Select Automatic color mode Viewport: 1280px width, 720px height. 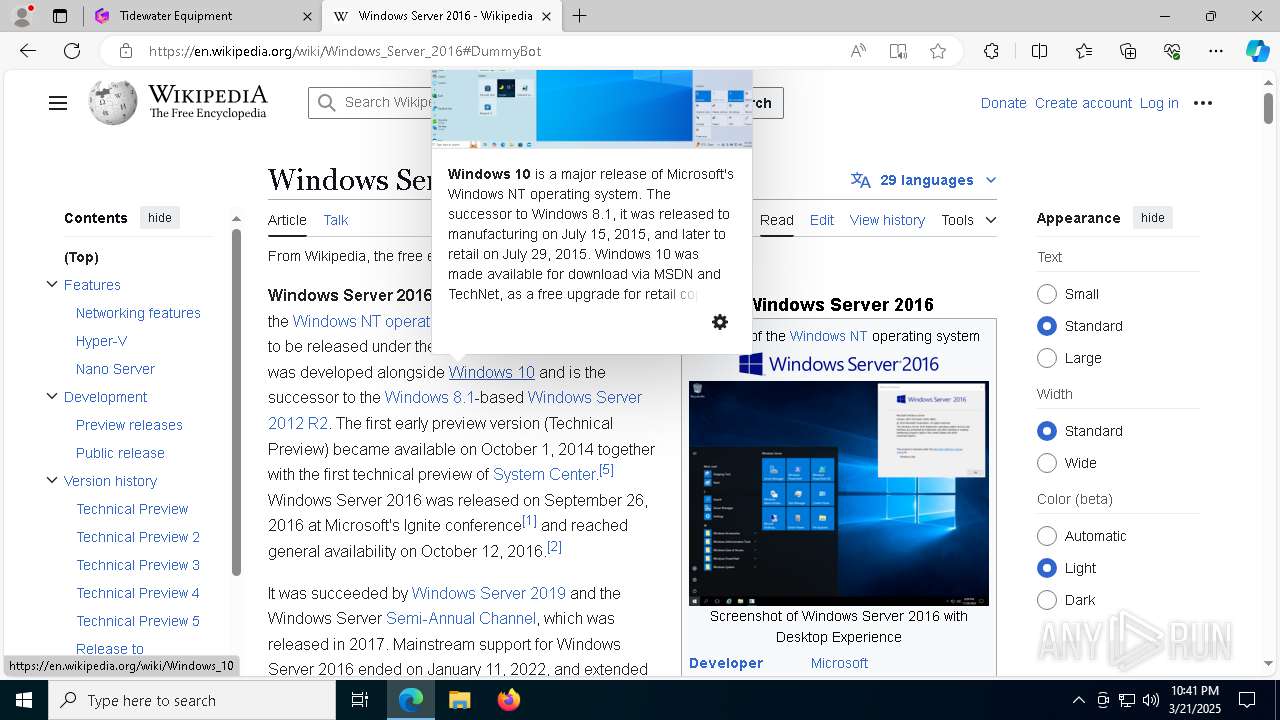(x=1047, y=536)
